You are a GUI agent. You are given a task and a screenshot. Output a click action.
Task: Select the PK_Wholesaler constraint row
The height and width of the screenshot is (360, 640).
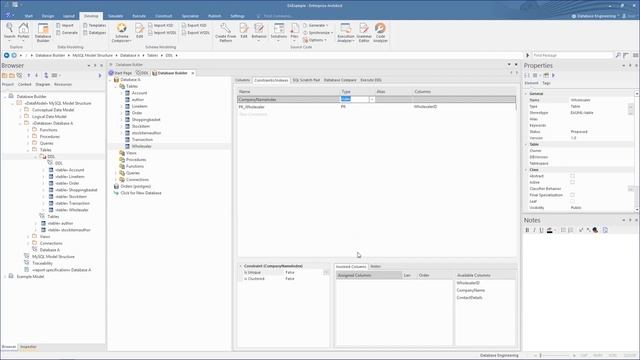coord(376,107)
